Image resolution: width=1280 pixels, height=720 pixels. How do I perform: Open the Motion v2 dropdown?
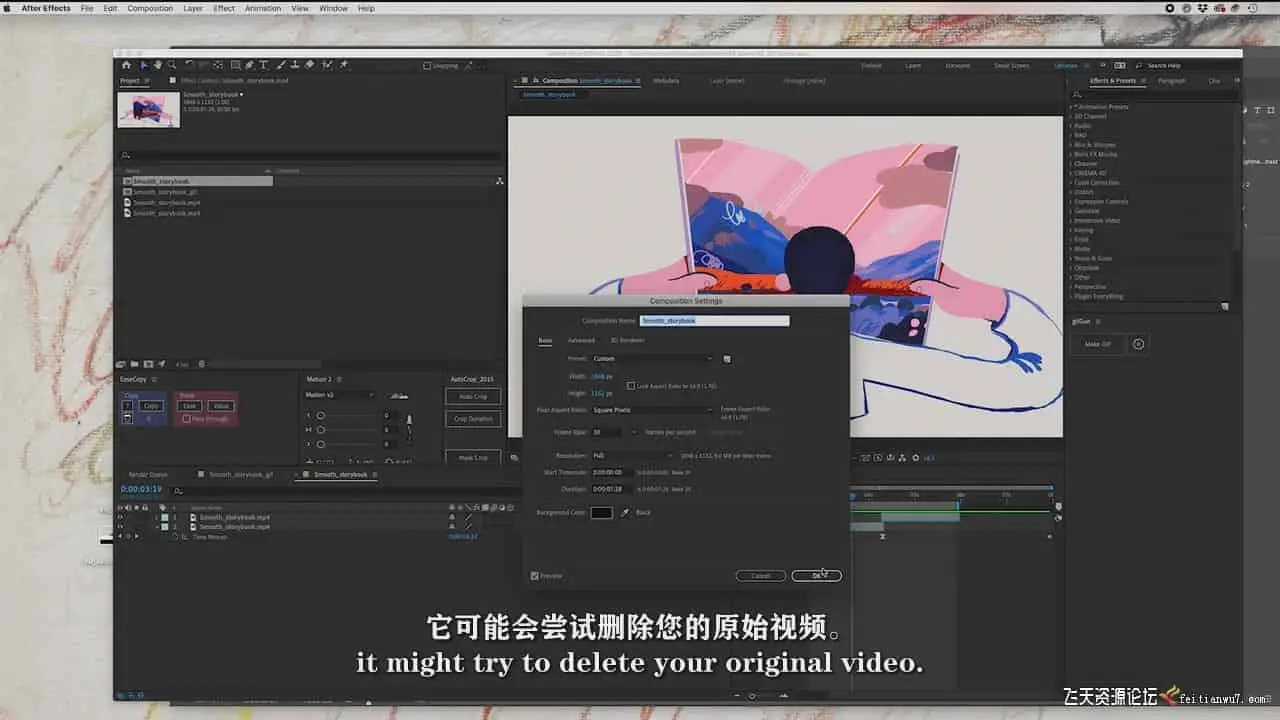click(340, 395)
